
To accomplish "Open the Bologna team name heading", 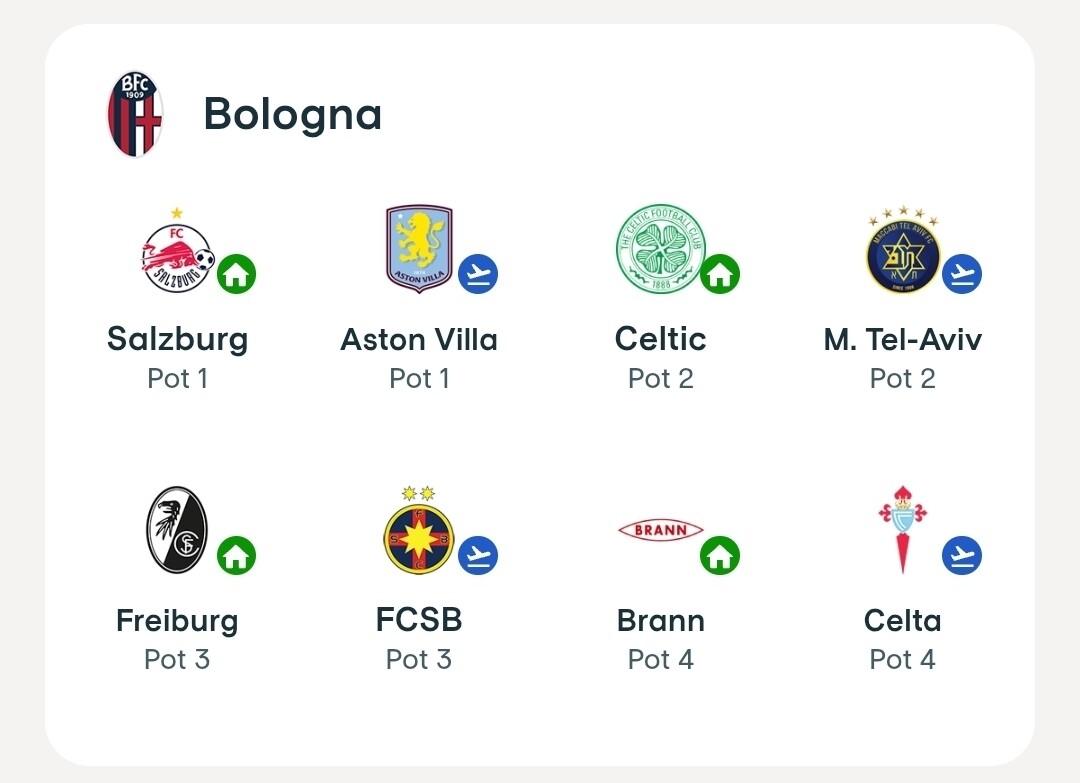I will pos(293,114).
